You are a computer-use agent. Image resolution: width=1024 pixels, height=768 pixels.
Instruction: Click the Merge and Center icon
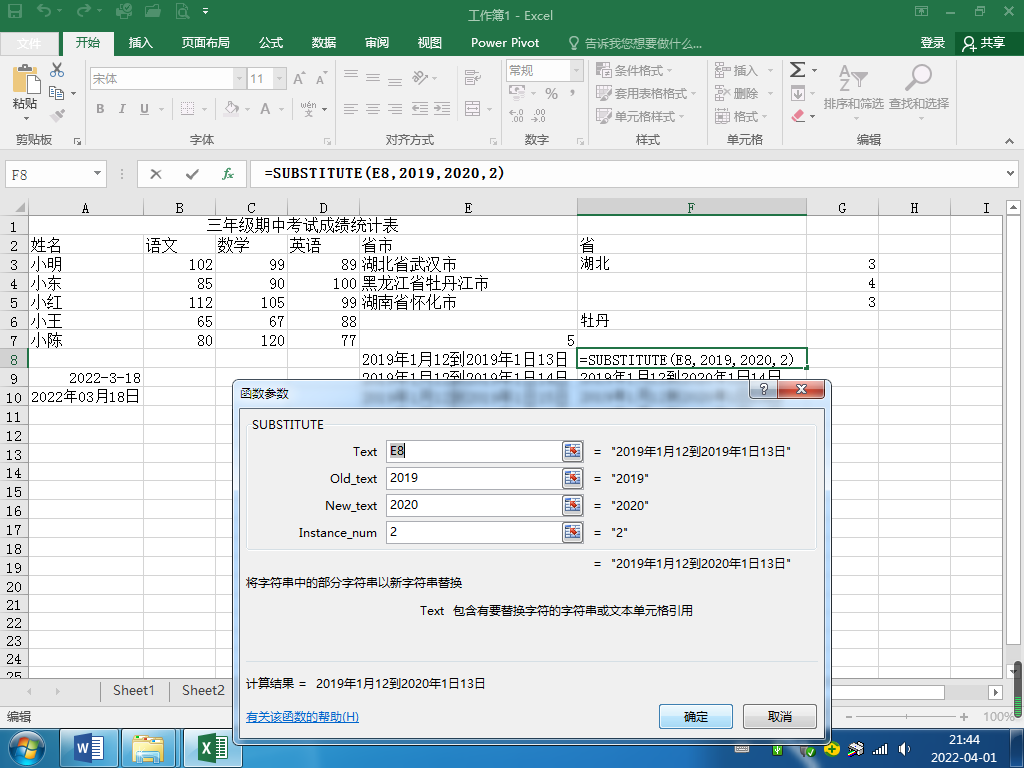[473, 108]
